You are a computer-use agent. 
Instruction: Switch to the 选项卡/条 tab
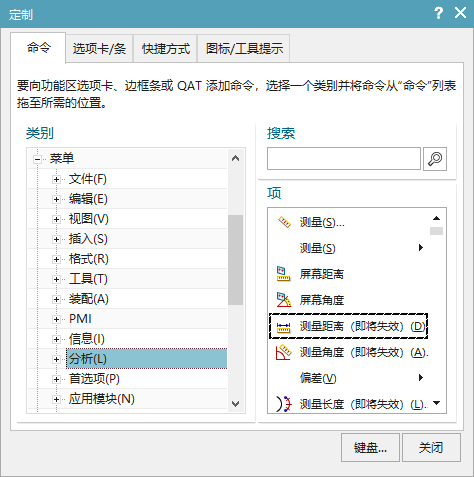(99, 49)
